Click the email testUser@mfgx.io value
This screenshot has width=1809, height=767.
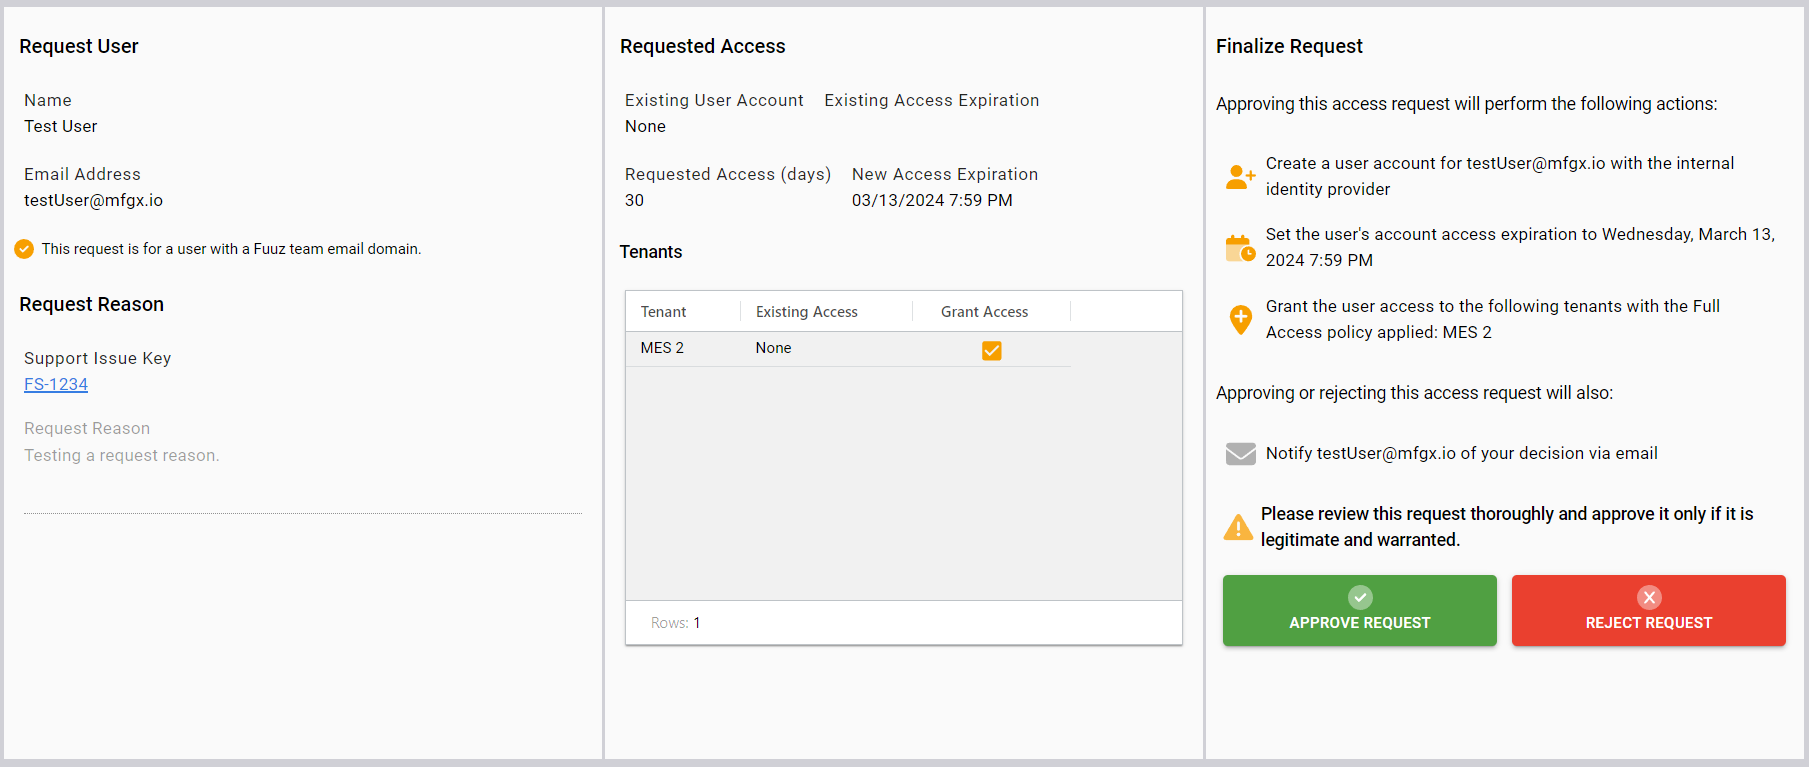pyautogui.click(x=93, y=200)
